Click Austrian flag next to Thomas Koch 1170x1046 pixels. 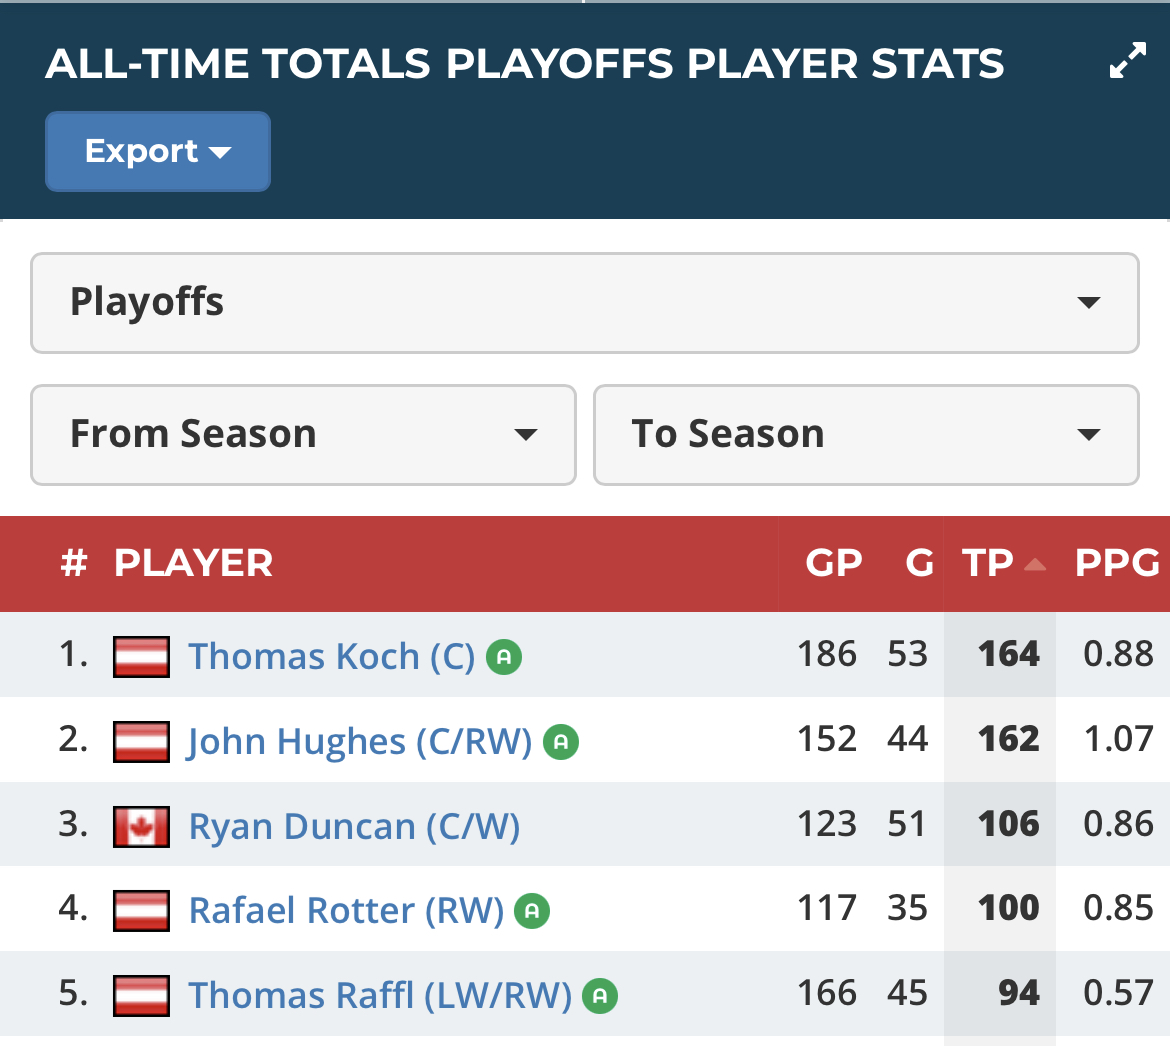point(141,657)
